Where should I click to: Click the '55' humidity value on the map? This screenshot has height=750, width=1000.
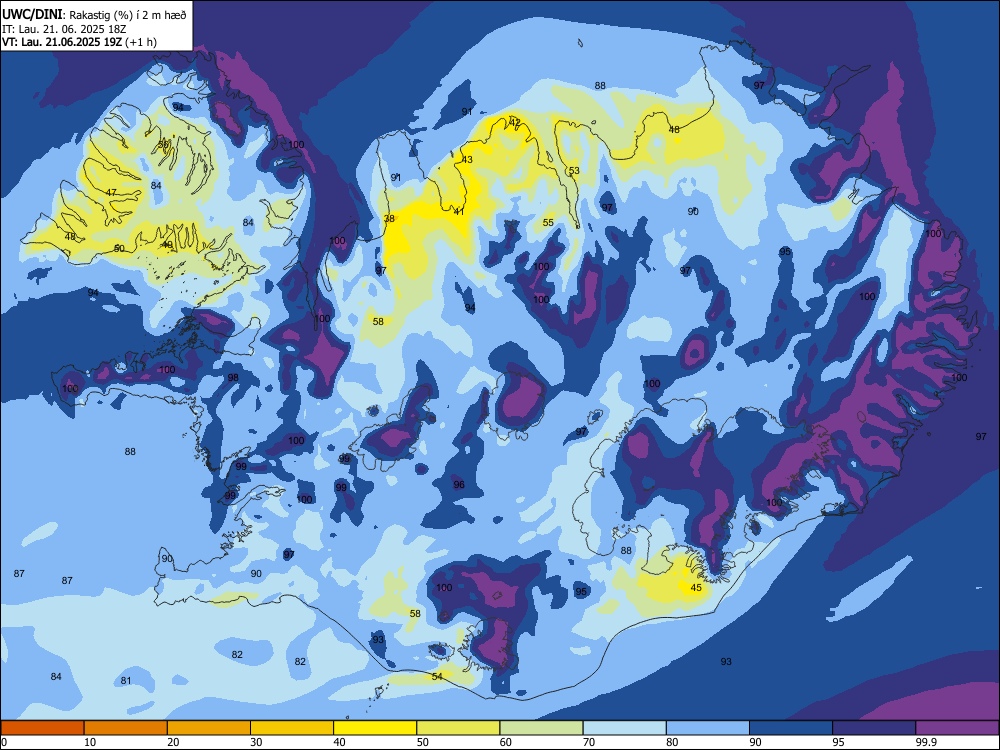tap(548, 222)
